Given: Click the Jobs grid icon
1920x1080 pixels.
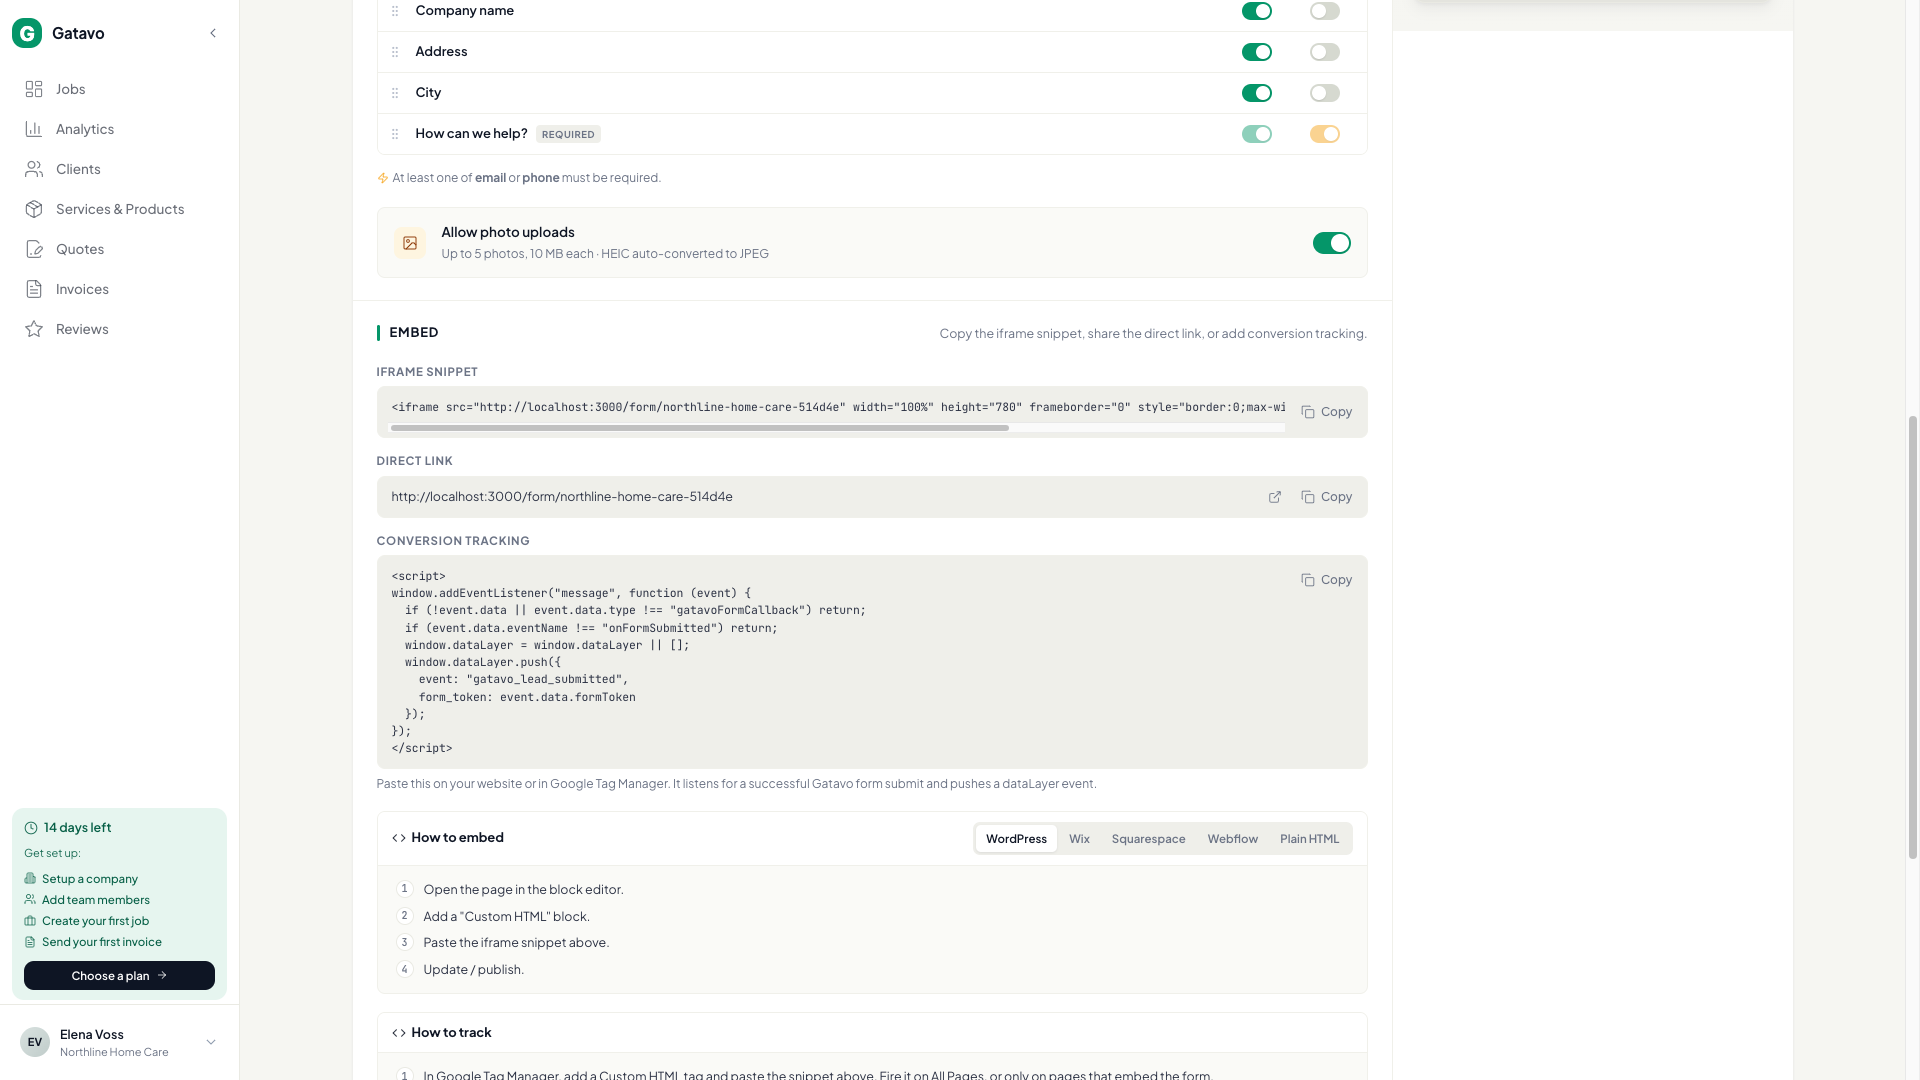Looking at the screenshot, I should coord(34,89).
